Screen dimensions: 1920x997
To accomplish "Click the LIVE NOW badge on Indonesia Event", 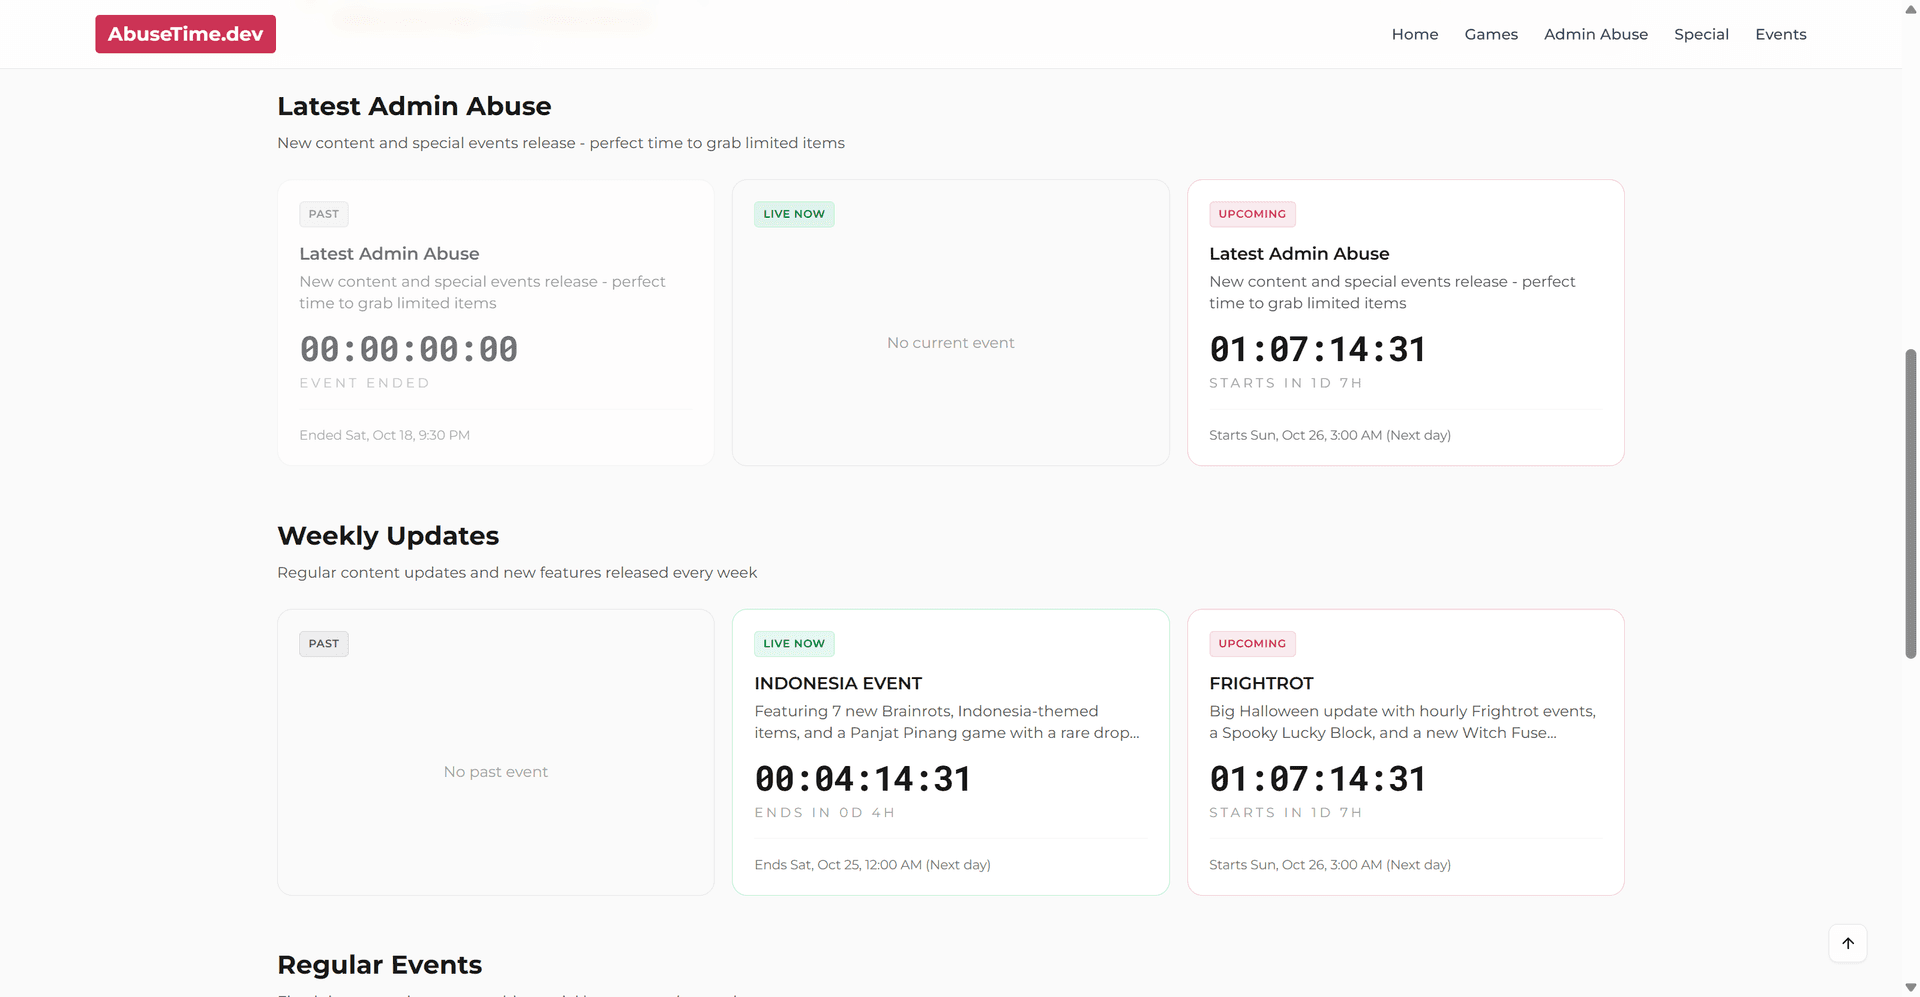I will (794, 643).
